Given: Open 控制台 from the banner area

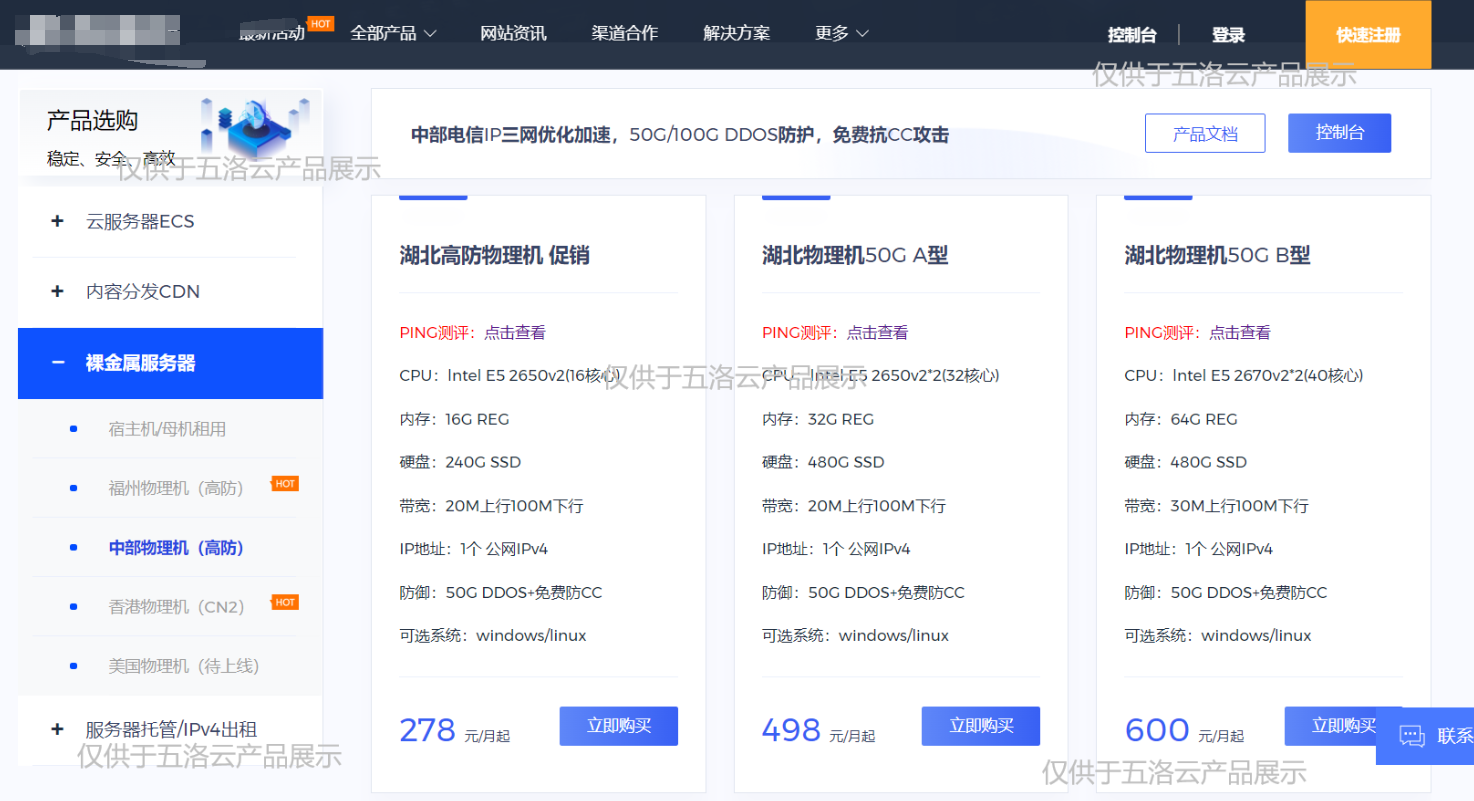Looking at the screenshot, I should [1339, 132].
